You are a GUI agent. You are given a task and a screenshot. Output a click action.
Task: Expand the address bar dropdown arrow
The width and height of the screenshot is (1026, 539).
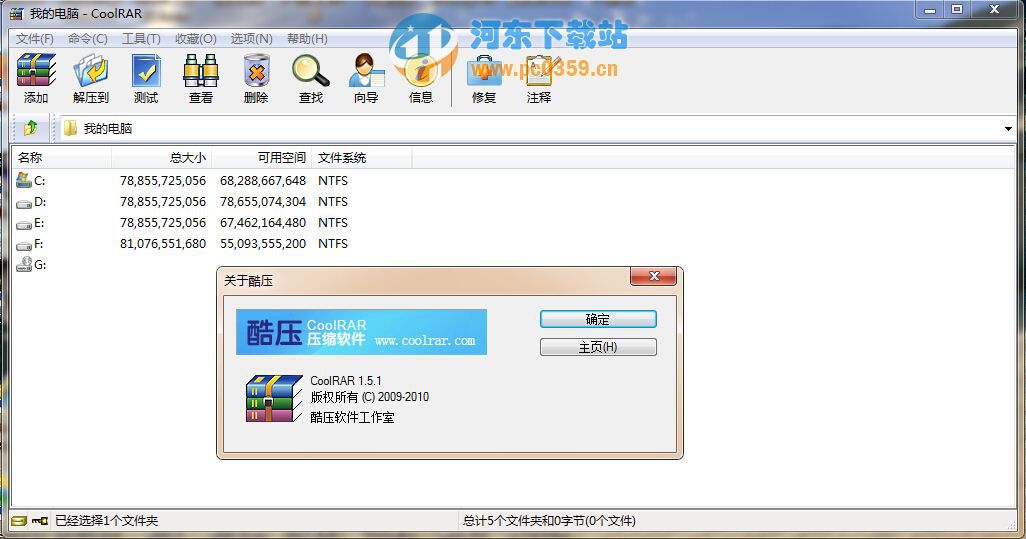1008,129
